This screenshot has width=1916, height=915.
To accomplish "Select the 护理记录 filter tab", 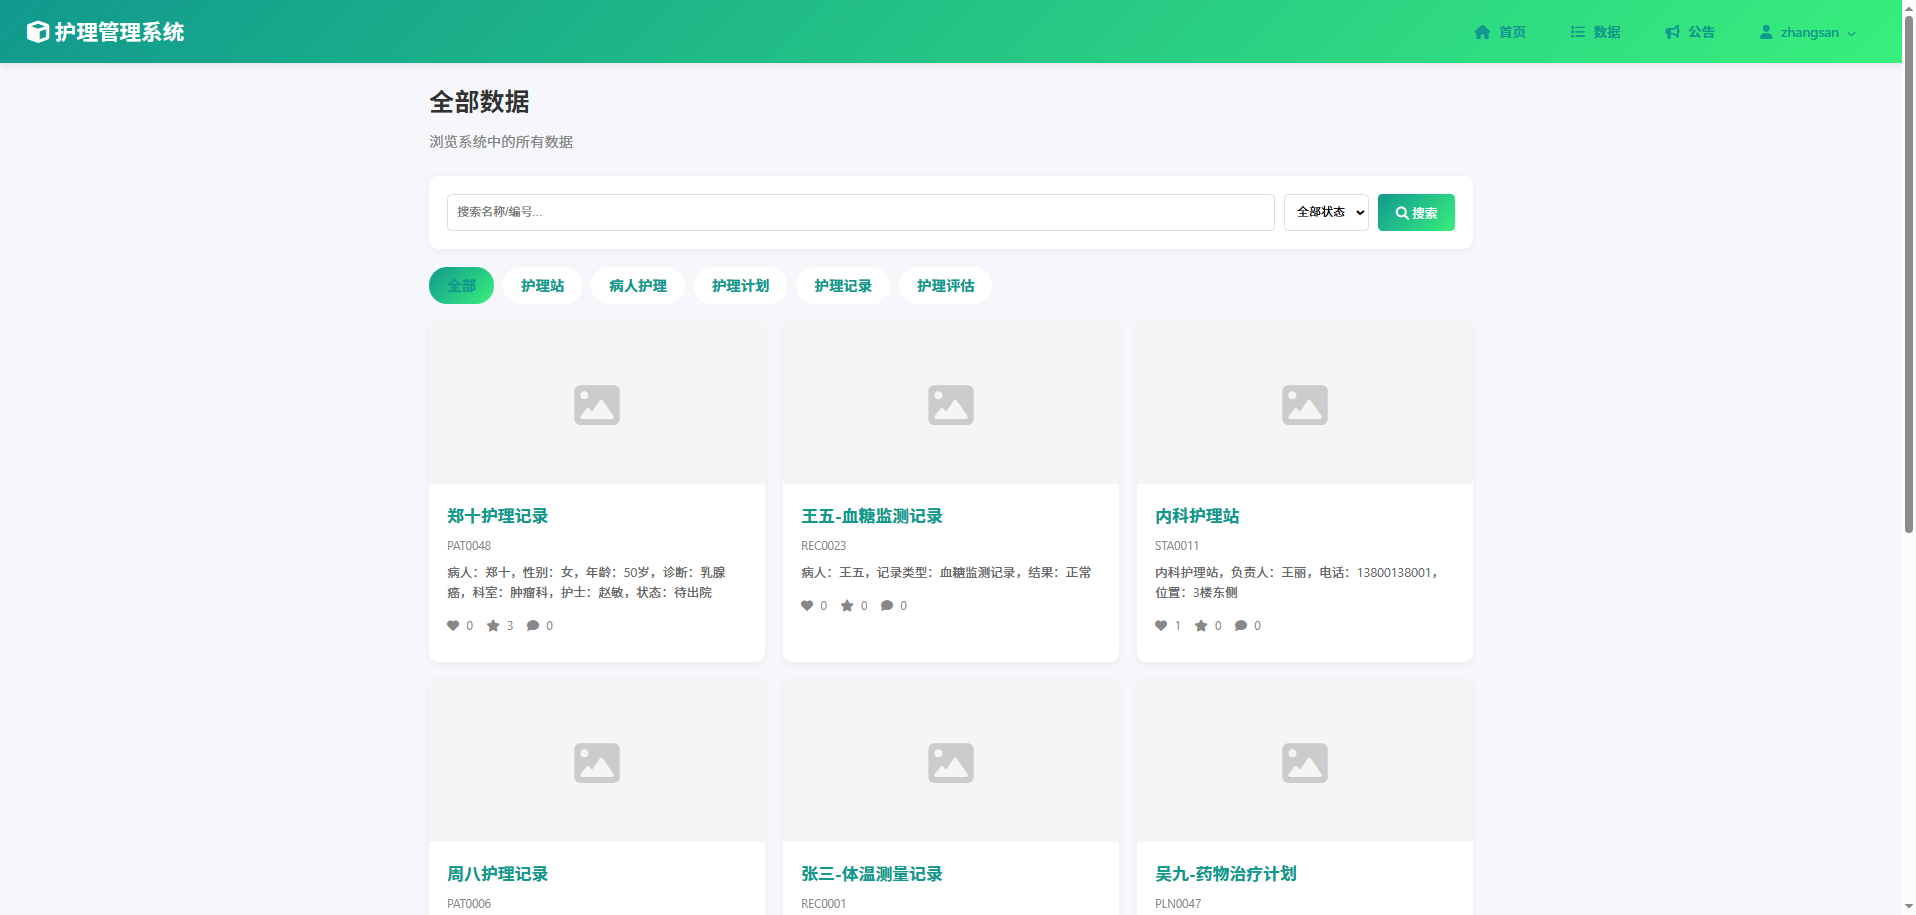I will tap(843, 285).
